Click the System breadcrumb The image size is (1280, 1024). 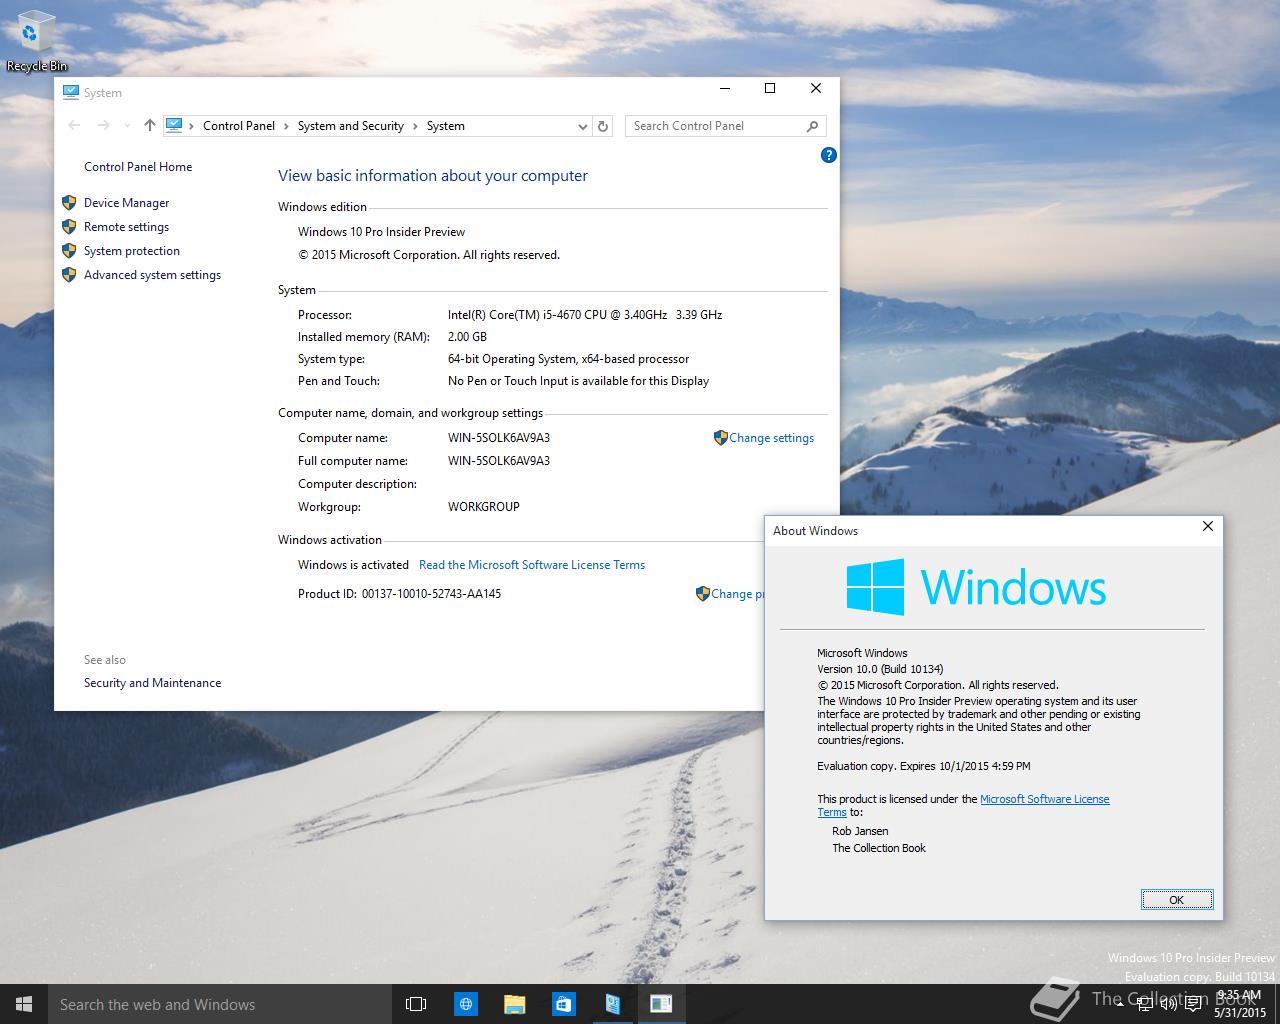[x=445, y=126]
